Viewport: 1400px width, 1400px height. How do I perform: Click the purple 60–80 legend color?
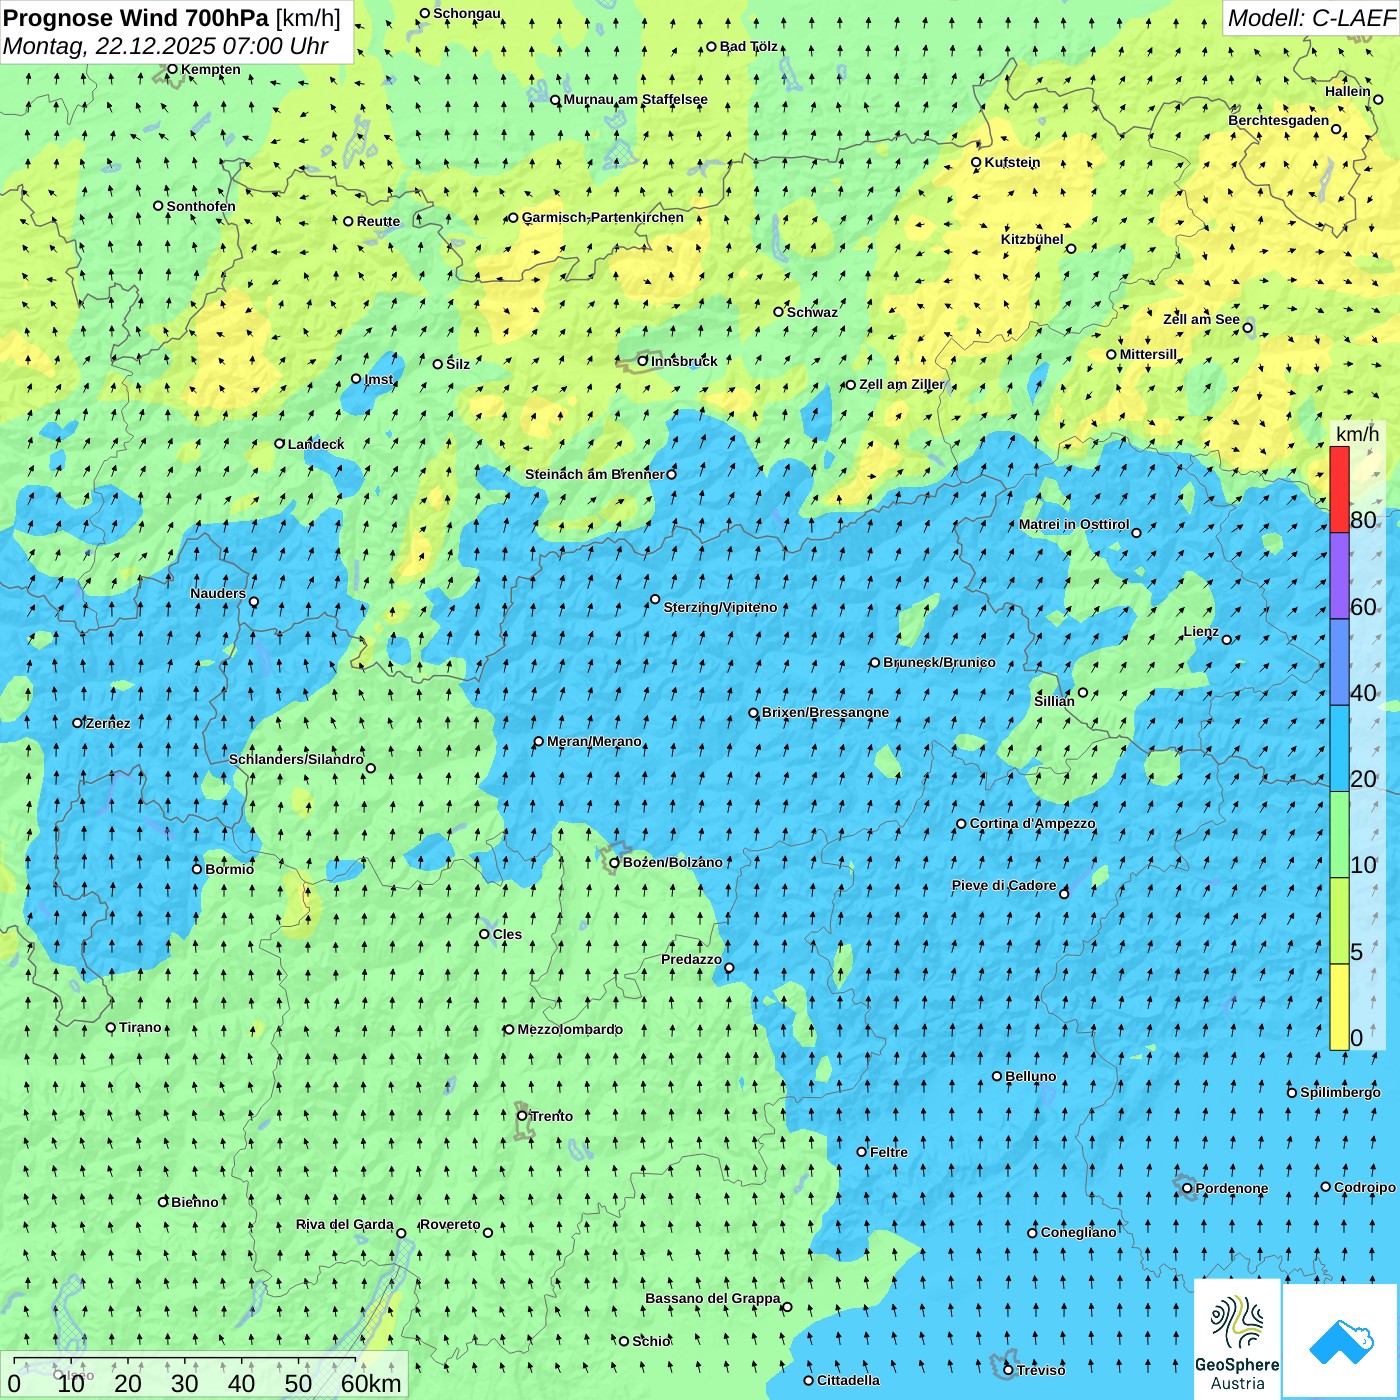1339,576
